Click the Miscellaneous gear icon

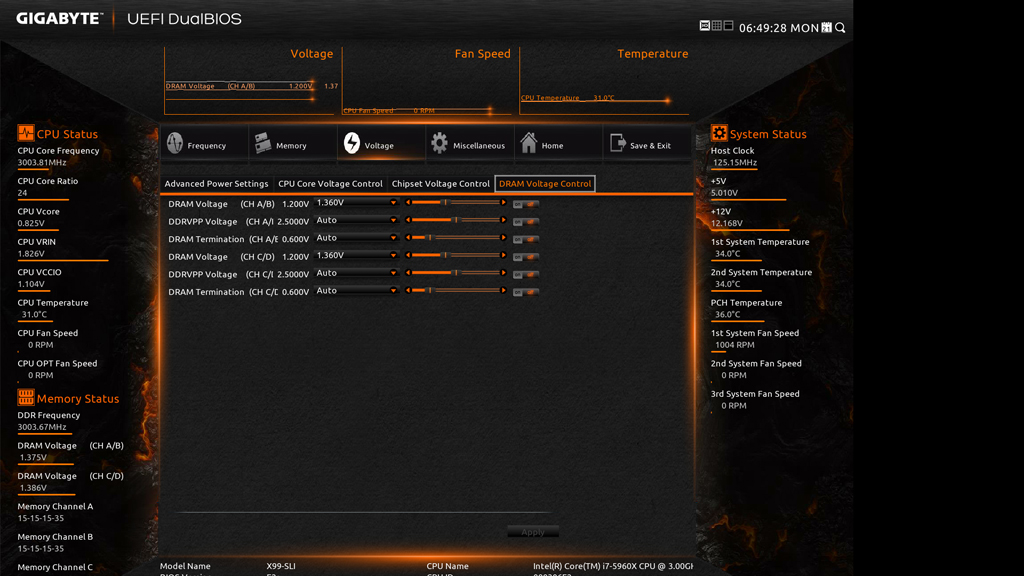pyautogui.click(x=439, y=144)
